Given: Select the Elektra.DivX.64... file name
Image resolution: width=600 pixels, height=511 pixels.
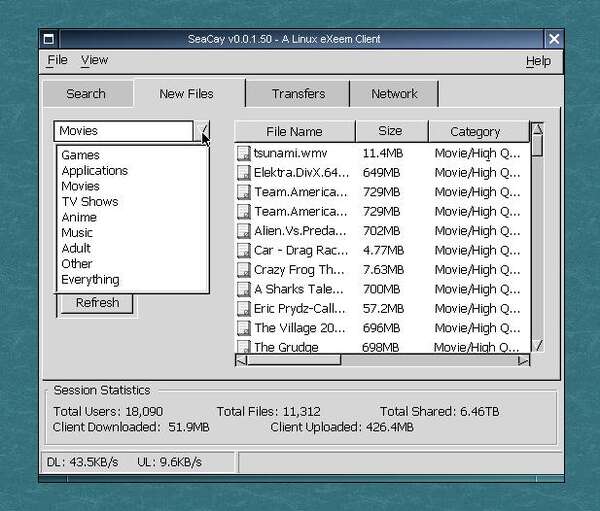Looking at the screenshot, I should pyautogui.click(x=302, y=173).
